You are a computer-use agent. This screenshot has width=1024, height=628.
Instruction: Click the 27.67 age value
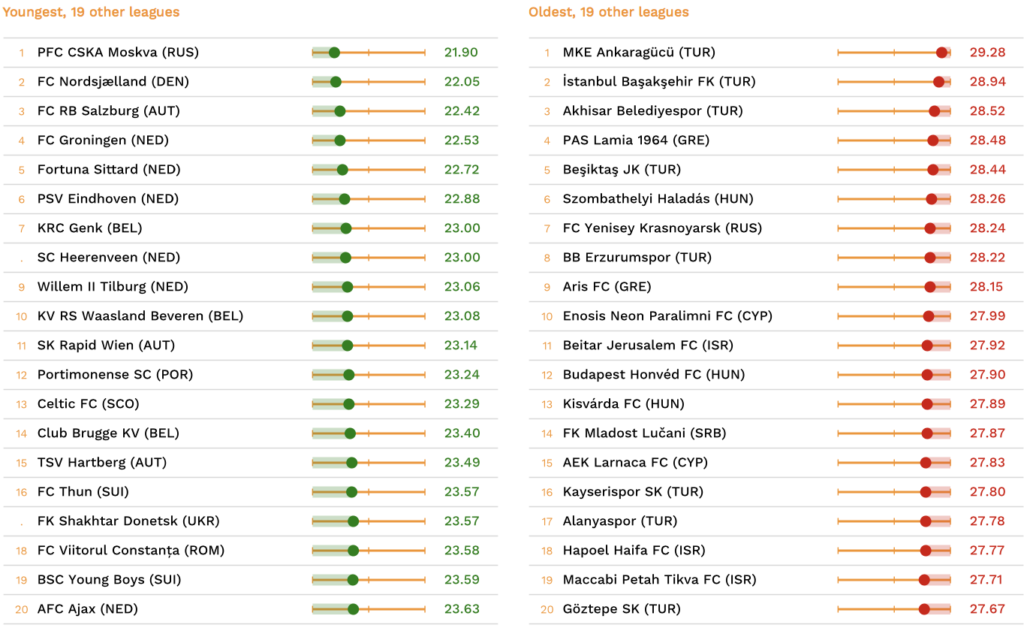[987, 609]
